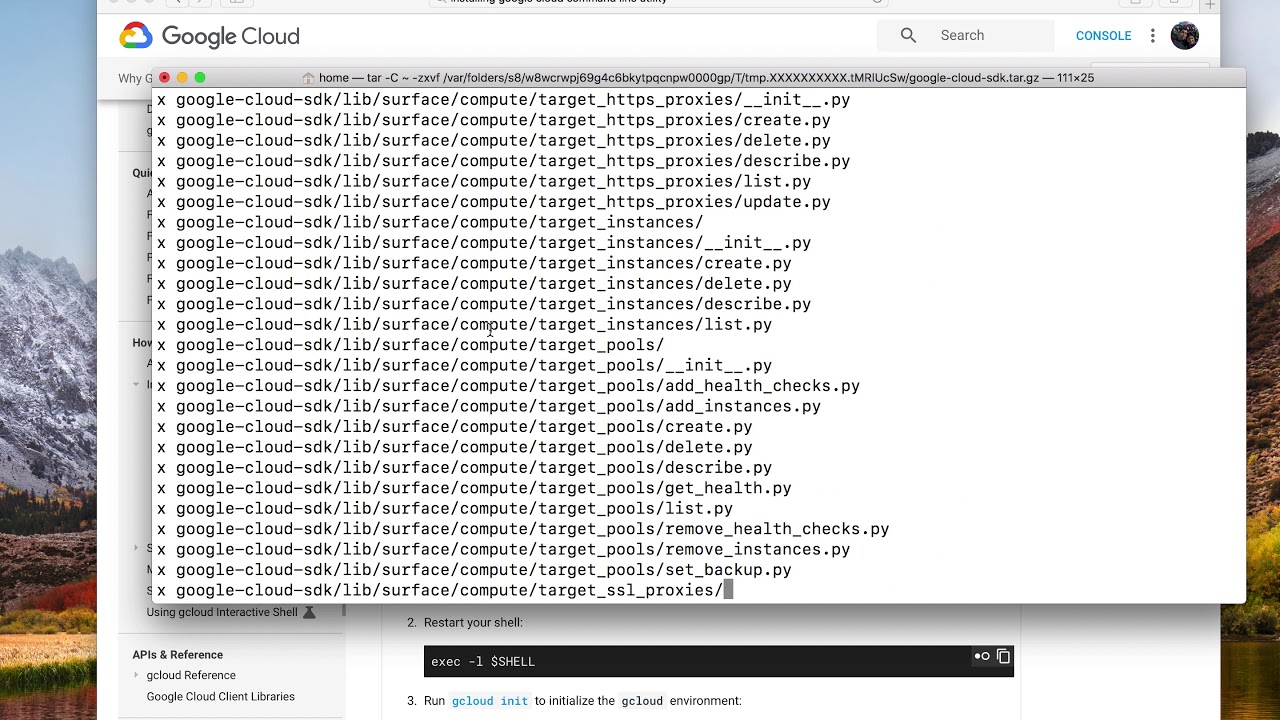
Task: Click the exec -l $SHELL command text
Action: [483, 662]
